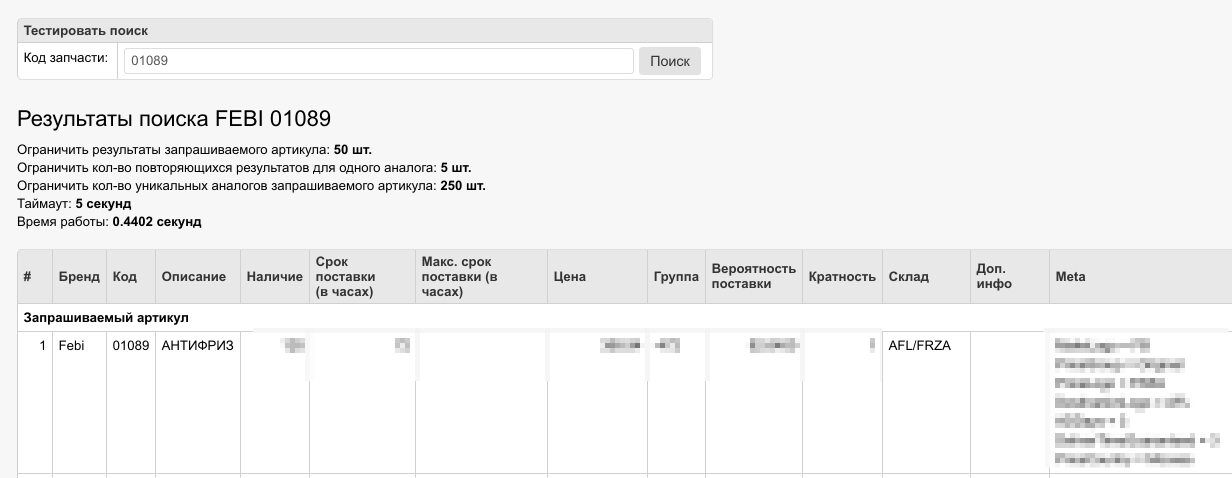1232x478 pixels.
Task: Select the Код column header
Action: pyautogui.click(x=125, y=277)
